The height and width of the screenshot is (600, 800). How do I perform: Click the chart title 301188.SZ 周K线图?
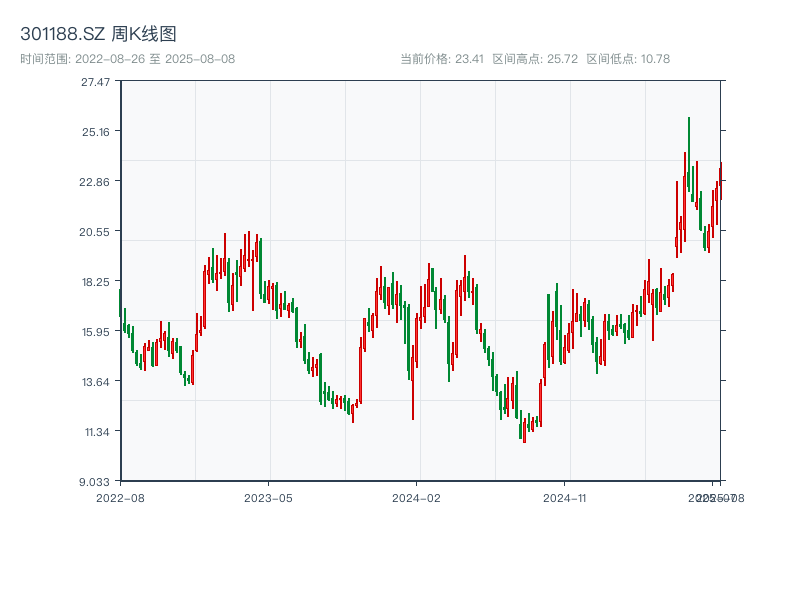[x=98, y=34]
